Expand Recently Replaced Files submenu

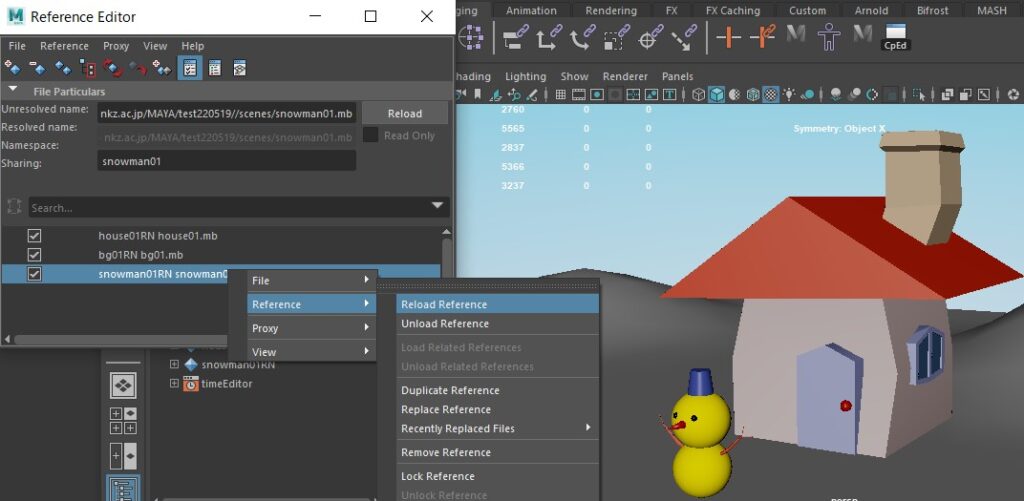(x=497, y=428)
